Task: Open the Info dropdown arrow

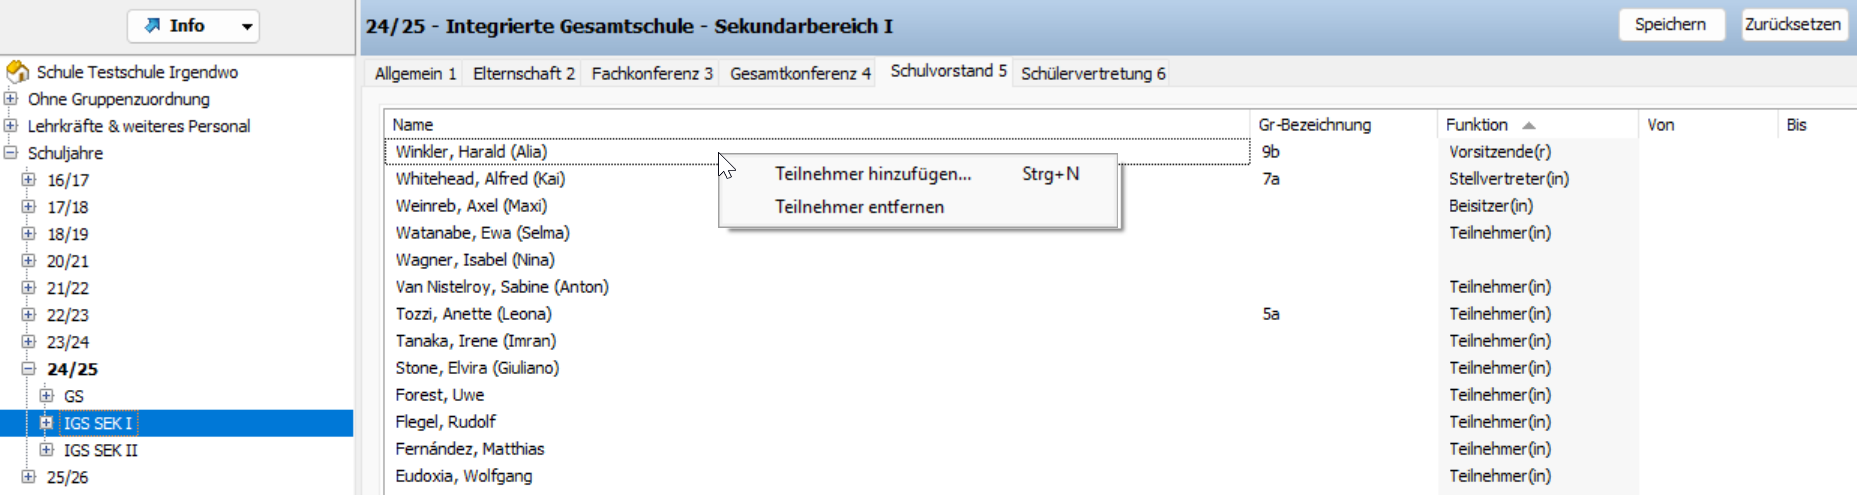Action: point(246,27)
